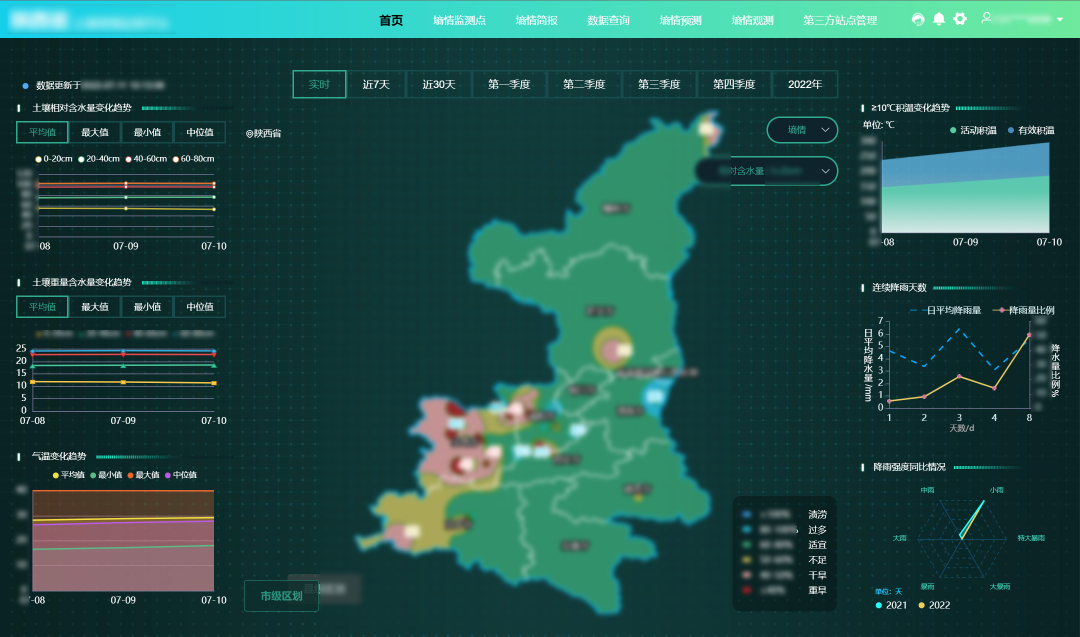Click the user profile avatar icon
Screen dimensions: 1080x637
[x=986, y=18]
